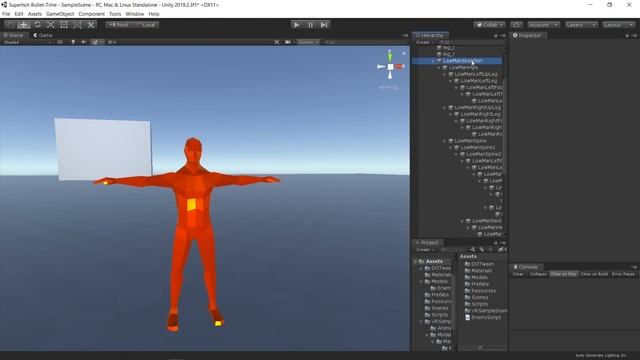Toggle Error Pause in Console
The height and width of the screenshot is (360, 640).
click(x=623, y=274)
